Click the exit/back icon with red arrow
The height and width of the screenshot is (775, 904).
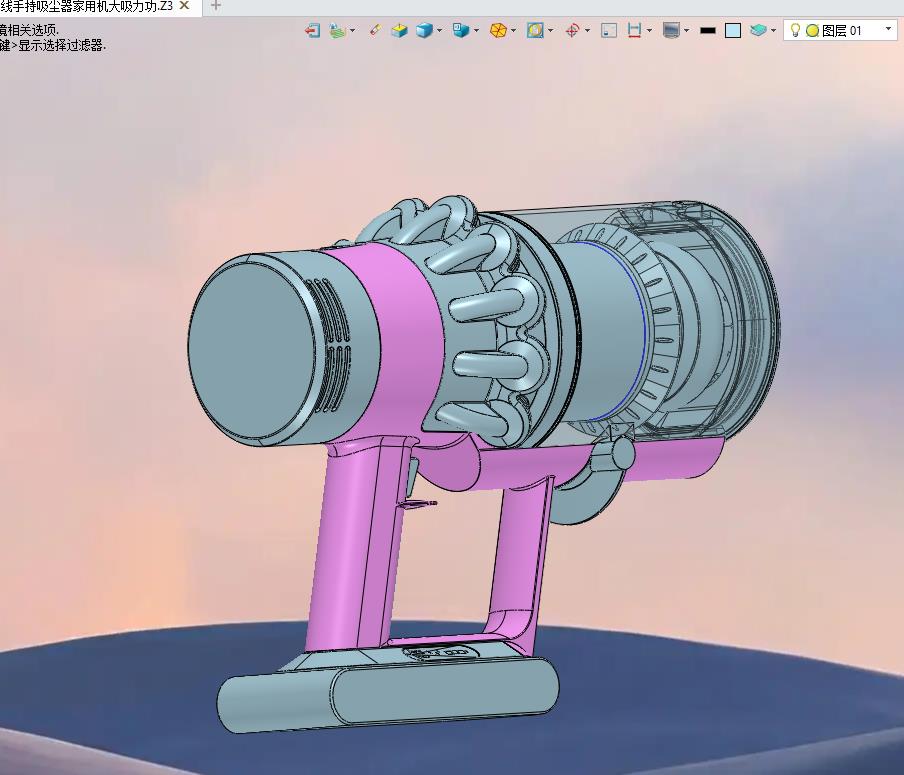312,30
